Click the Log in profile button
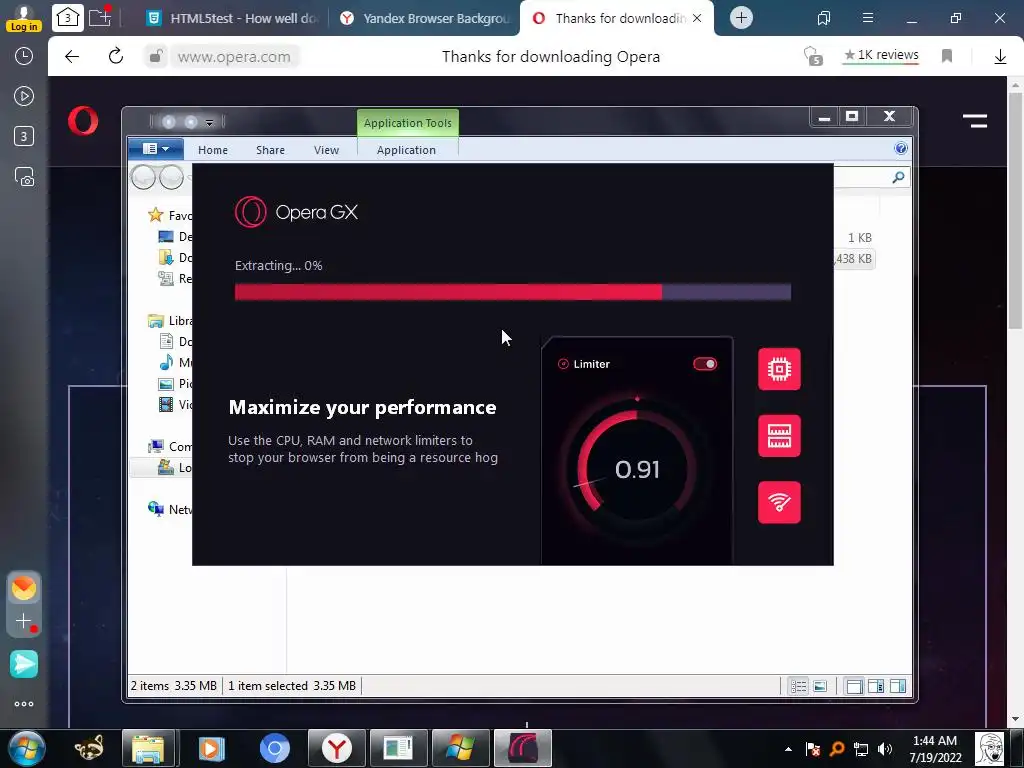Viewport: 1024px width, 768px height. [x=24, y=18]
